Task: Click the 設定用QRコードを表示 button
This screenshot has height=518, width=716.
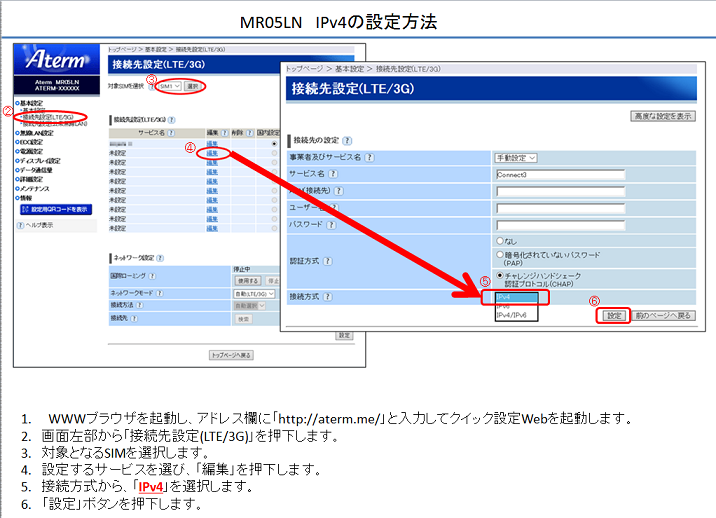Action: [x=56, y=209]
